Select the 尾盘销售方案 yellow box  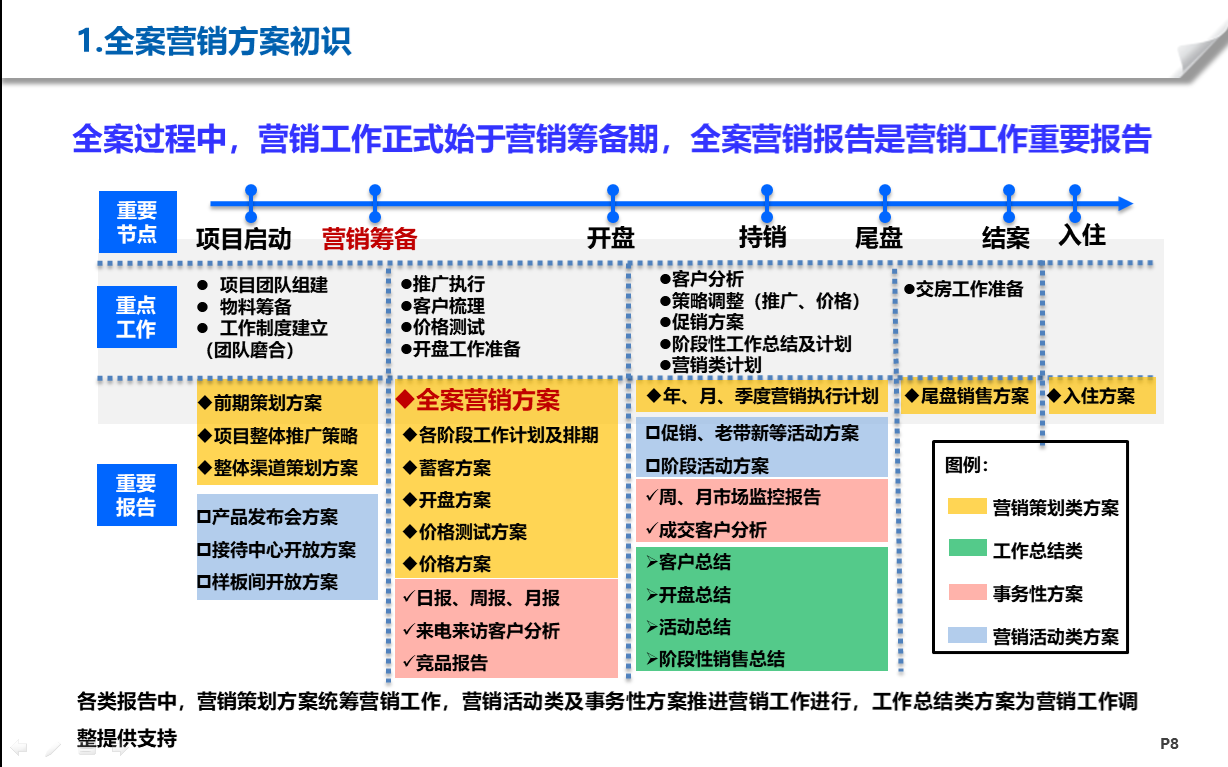point(969,396)
